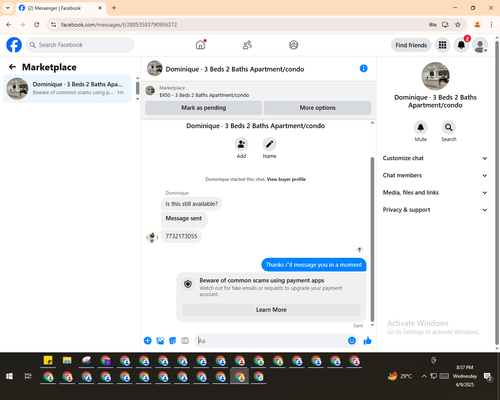Click the "Message sent" bubble
Screen dimensions: 500x400
pos(184,219)
